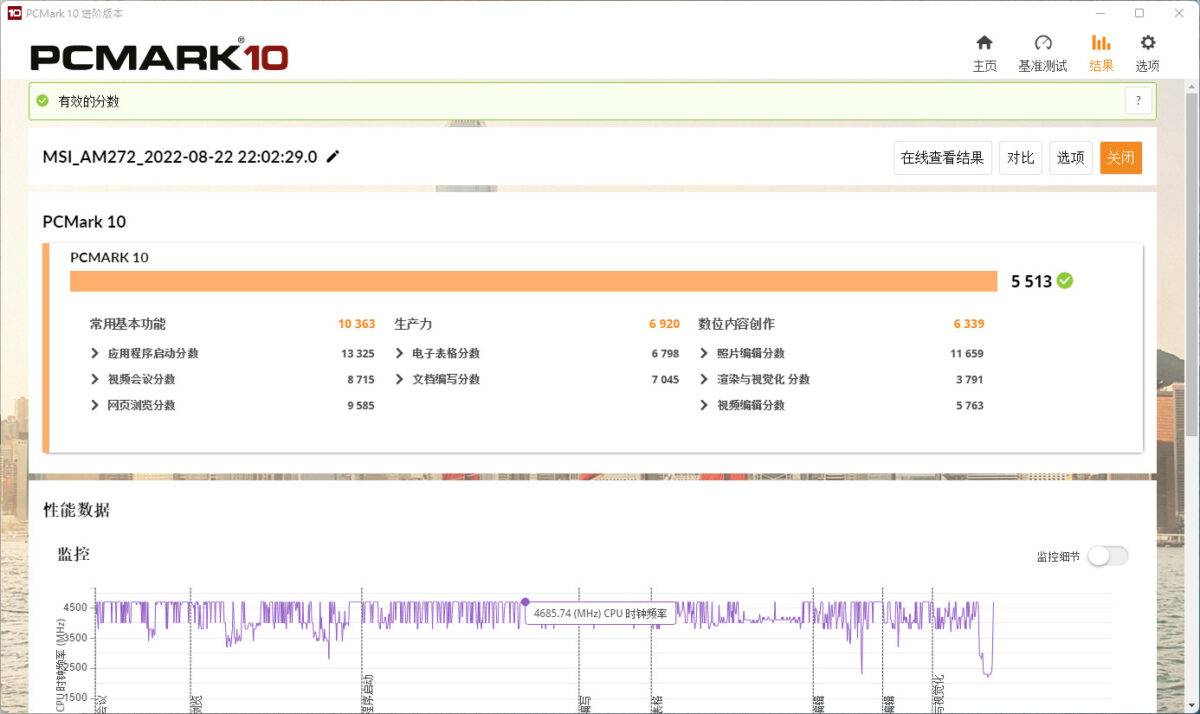1200x714 pixels.
Task: Click the PCMark 10 title bar app icon
Action: pyautogui.click(x=14, y=13)
